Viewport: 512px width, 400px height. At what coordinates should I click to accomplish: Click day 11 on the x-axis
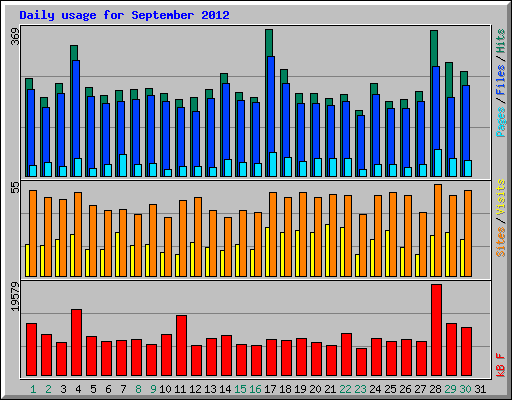(180, 389)
